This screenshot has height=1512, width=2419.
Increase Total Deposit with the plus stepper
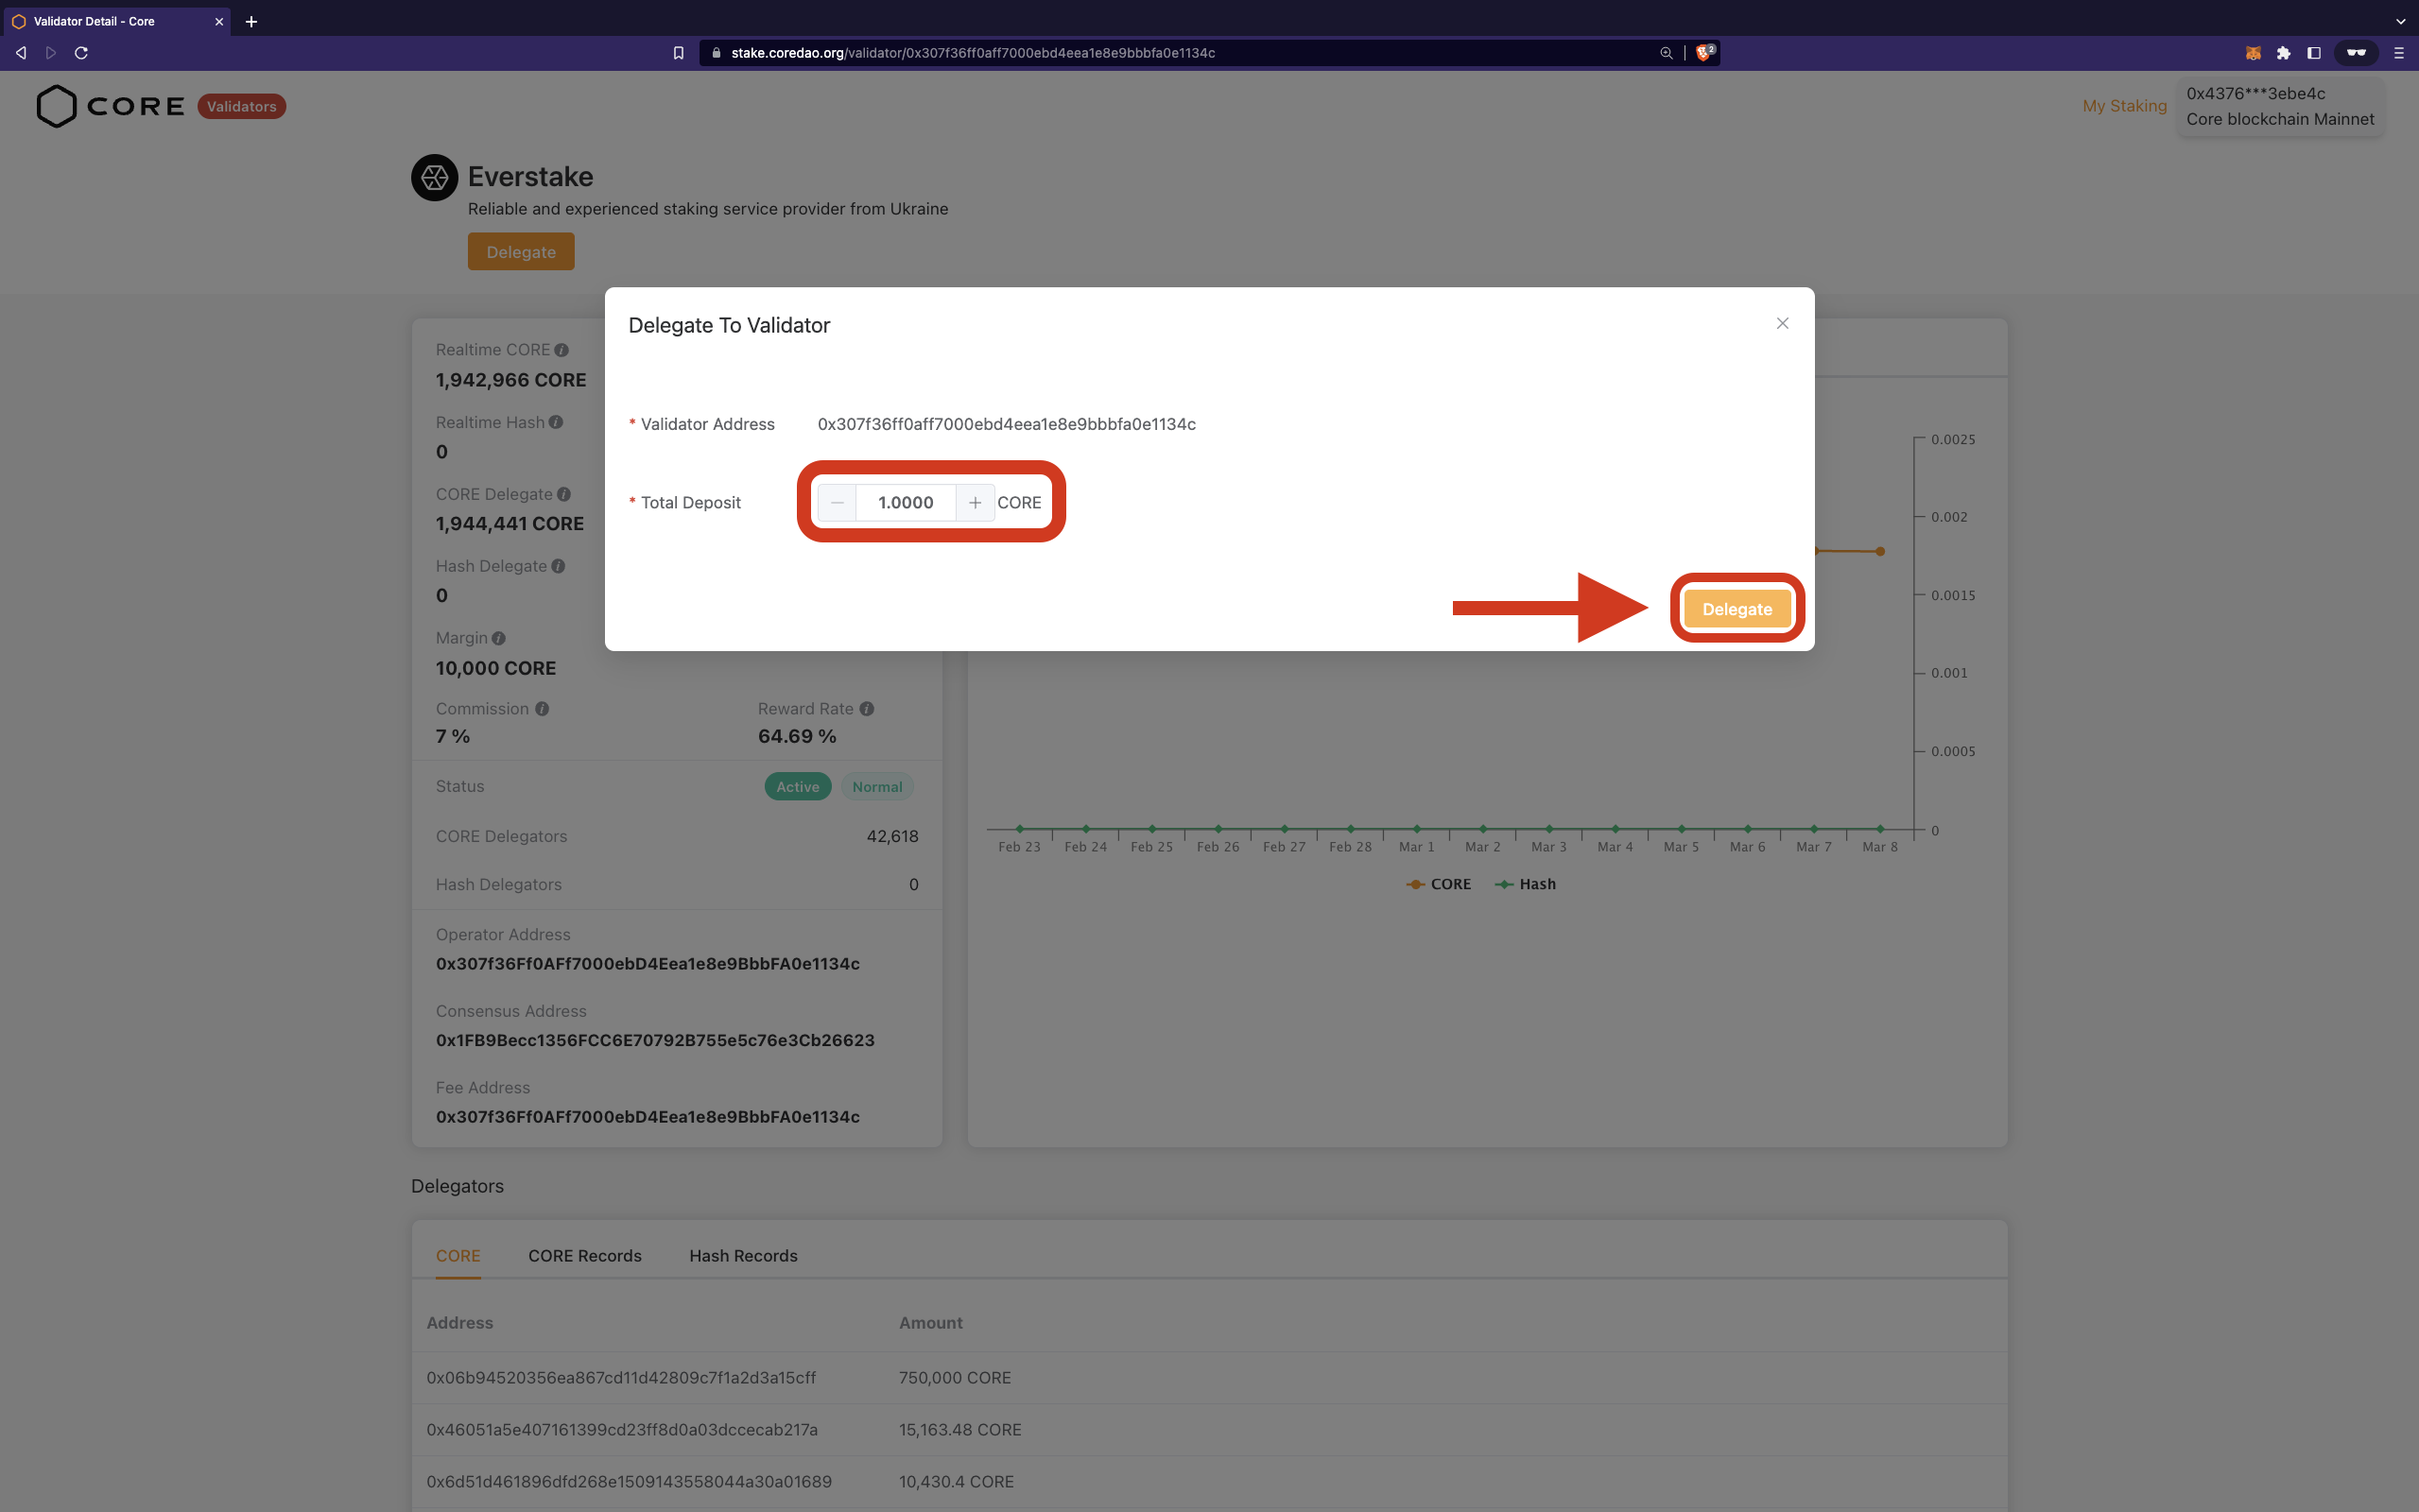975,502
